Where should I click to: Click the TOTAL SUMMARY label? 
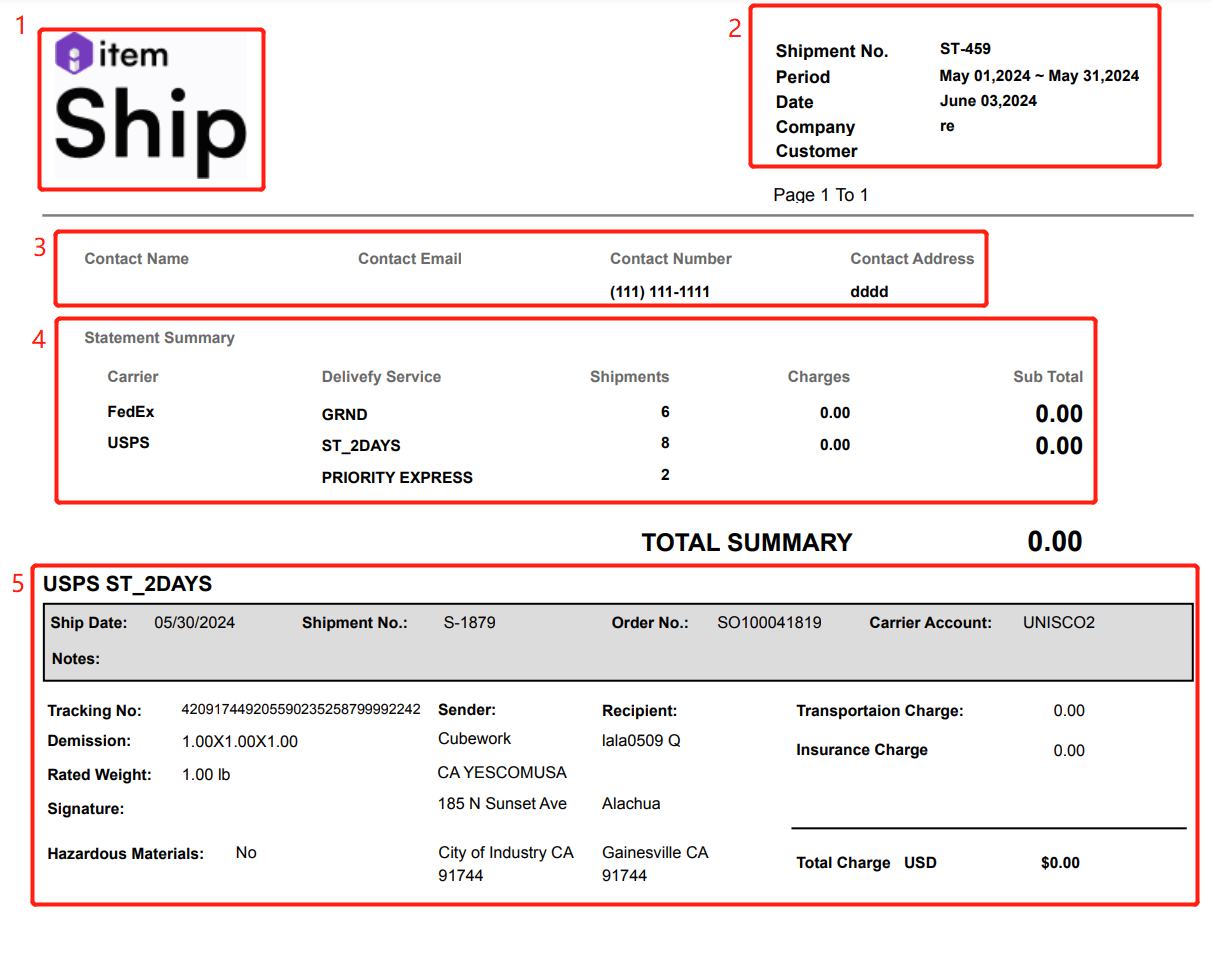coord(746,543)
